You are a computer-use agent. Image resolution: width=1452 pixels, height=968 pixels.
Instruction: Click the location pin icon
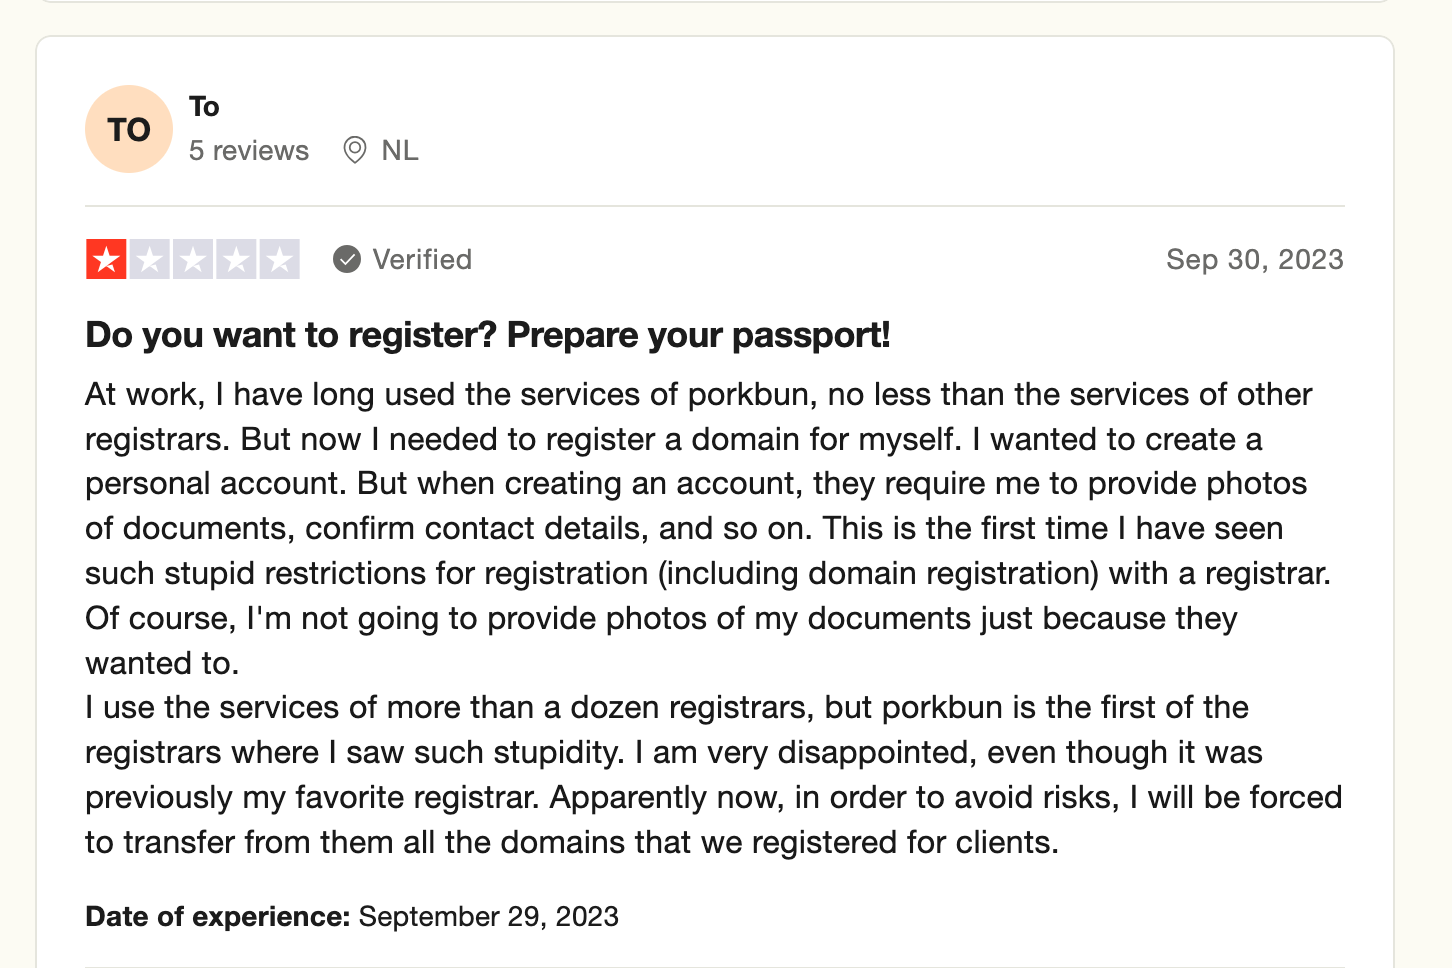354,150
